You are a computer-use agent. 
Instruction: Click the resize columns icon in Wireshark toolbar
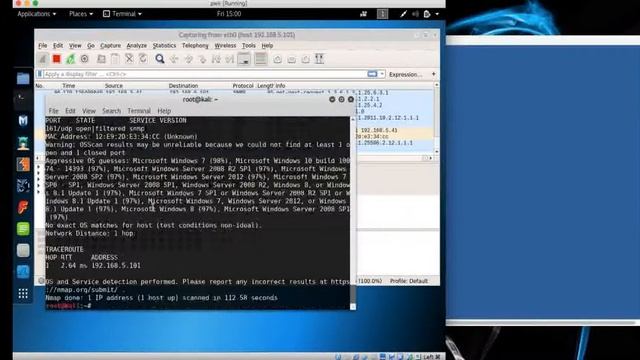(x=320, y=59)
